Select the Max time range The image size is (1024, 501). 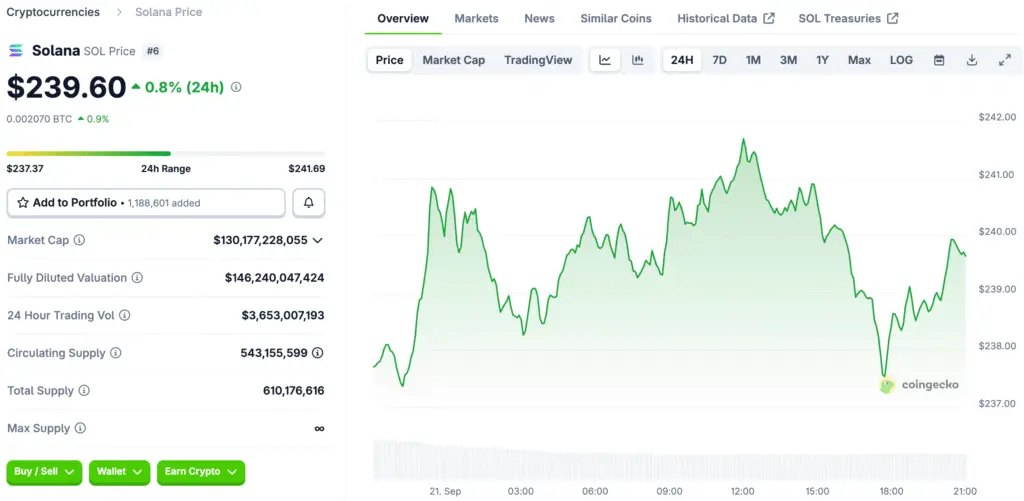coord(859,60)
